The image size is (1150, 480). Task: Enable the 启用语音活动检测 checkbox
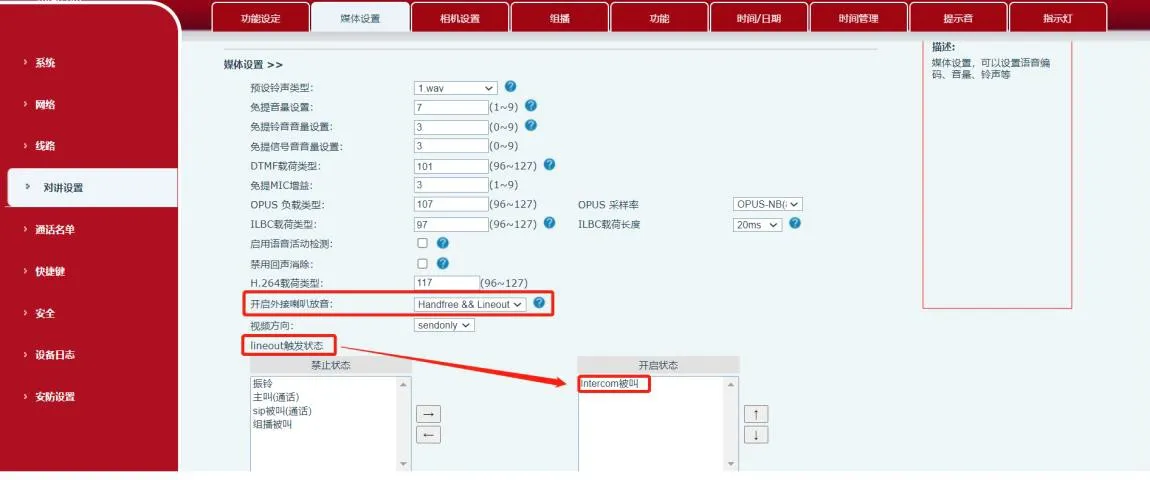point(422,243)
